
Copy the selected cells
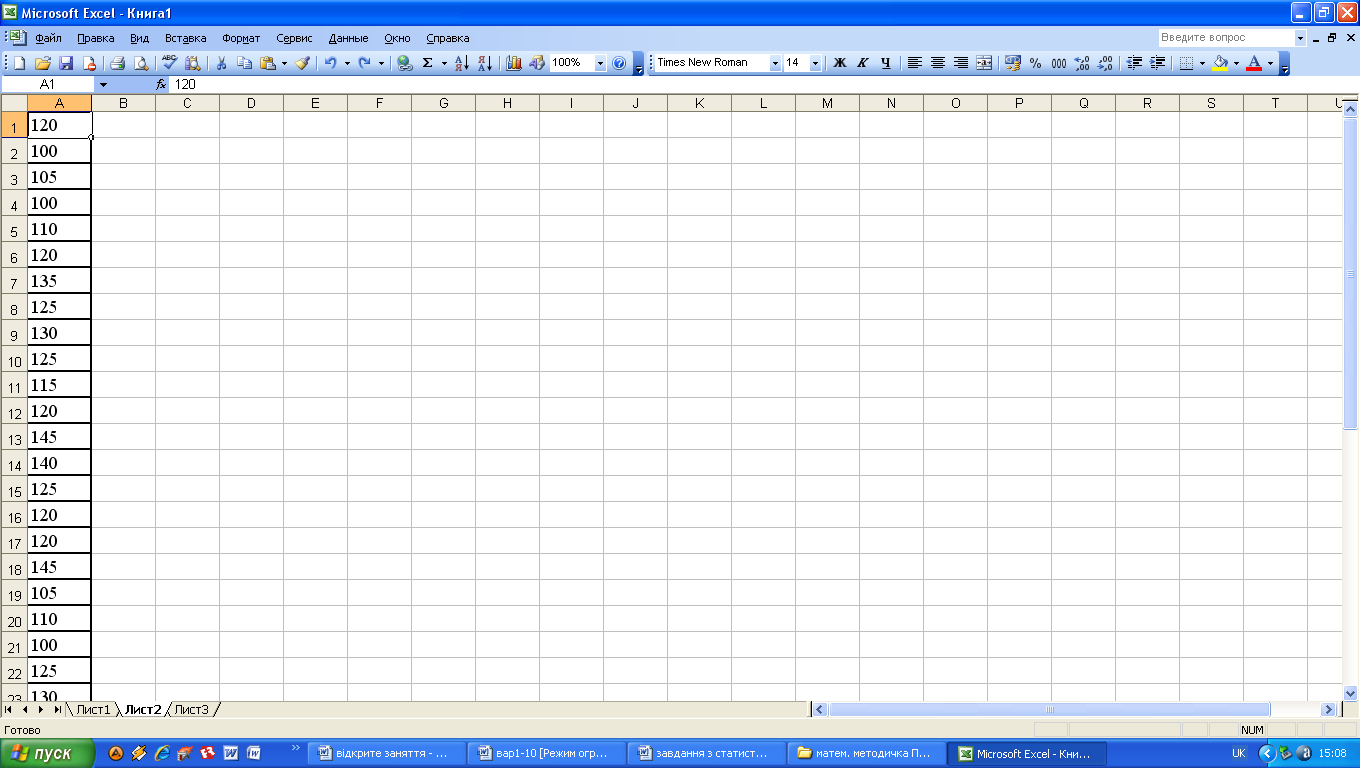[x=244, y=63]
